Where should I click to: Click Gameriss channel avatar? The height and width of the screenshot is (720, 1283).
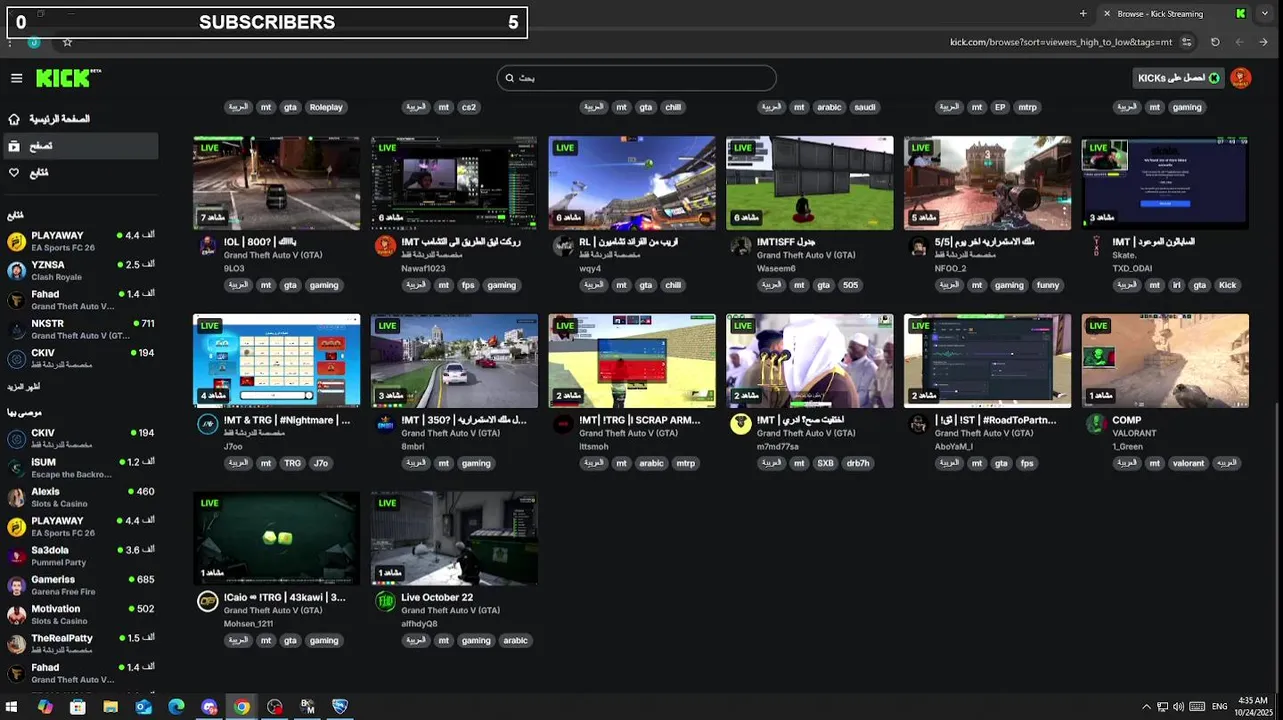[x=16, y=585]
